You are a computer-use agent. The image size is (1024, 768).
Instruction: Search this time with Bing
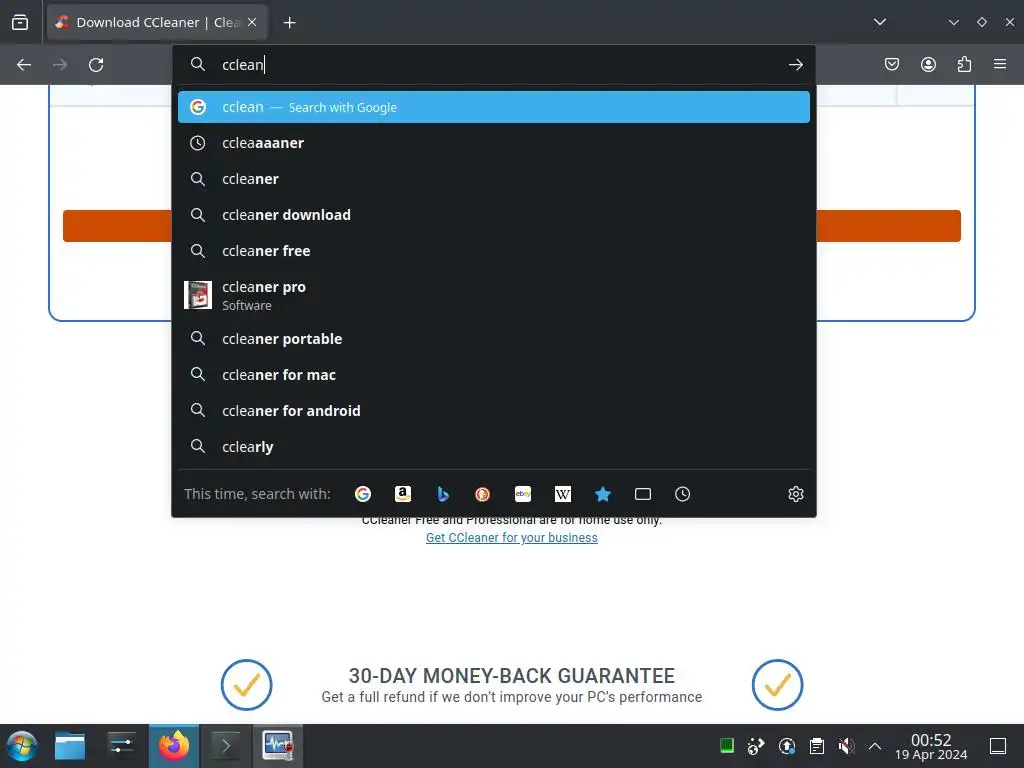click(x=443, y=494)
